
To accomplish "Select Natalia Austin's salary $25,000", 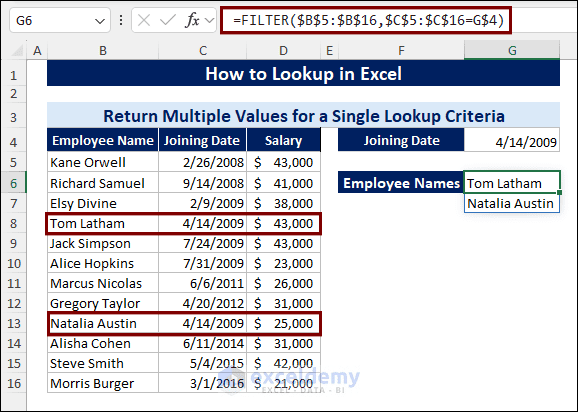I will pos(283,323).
